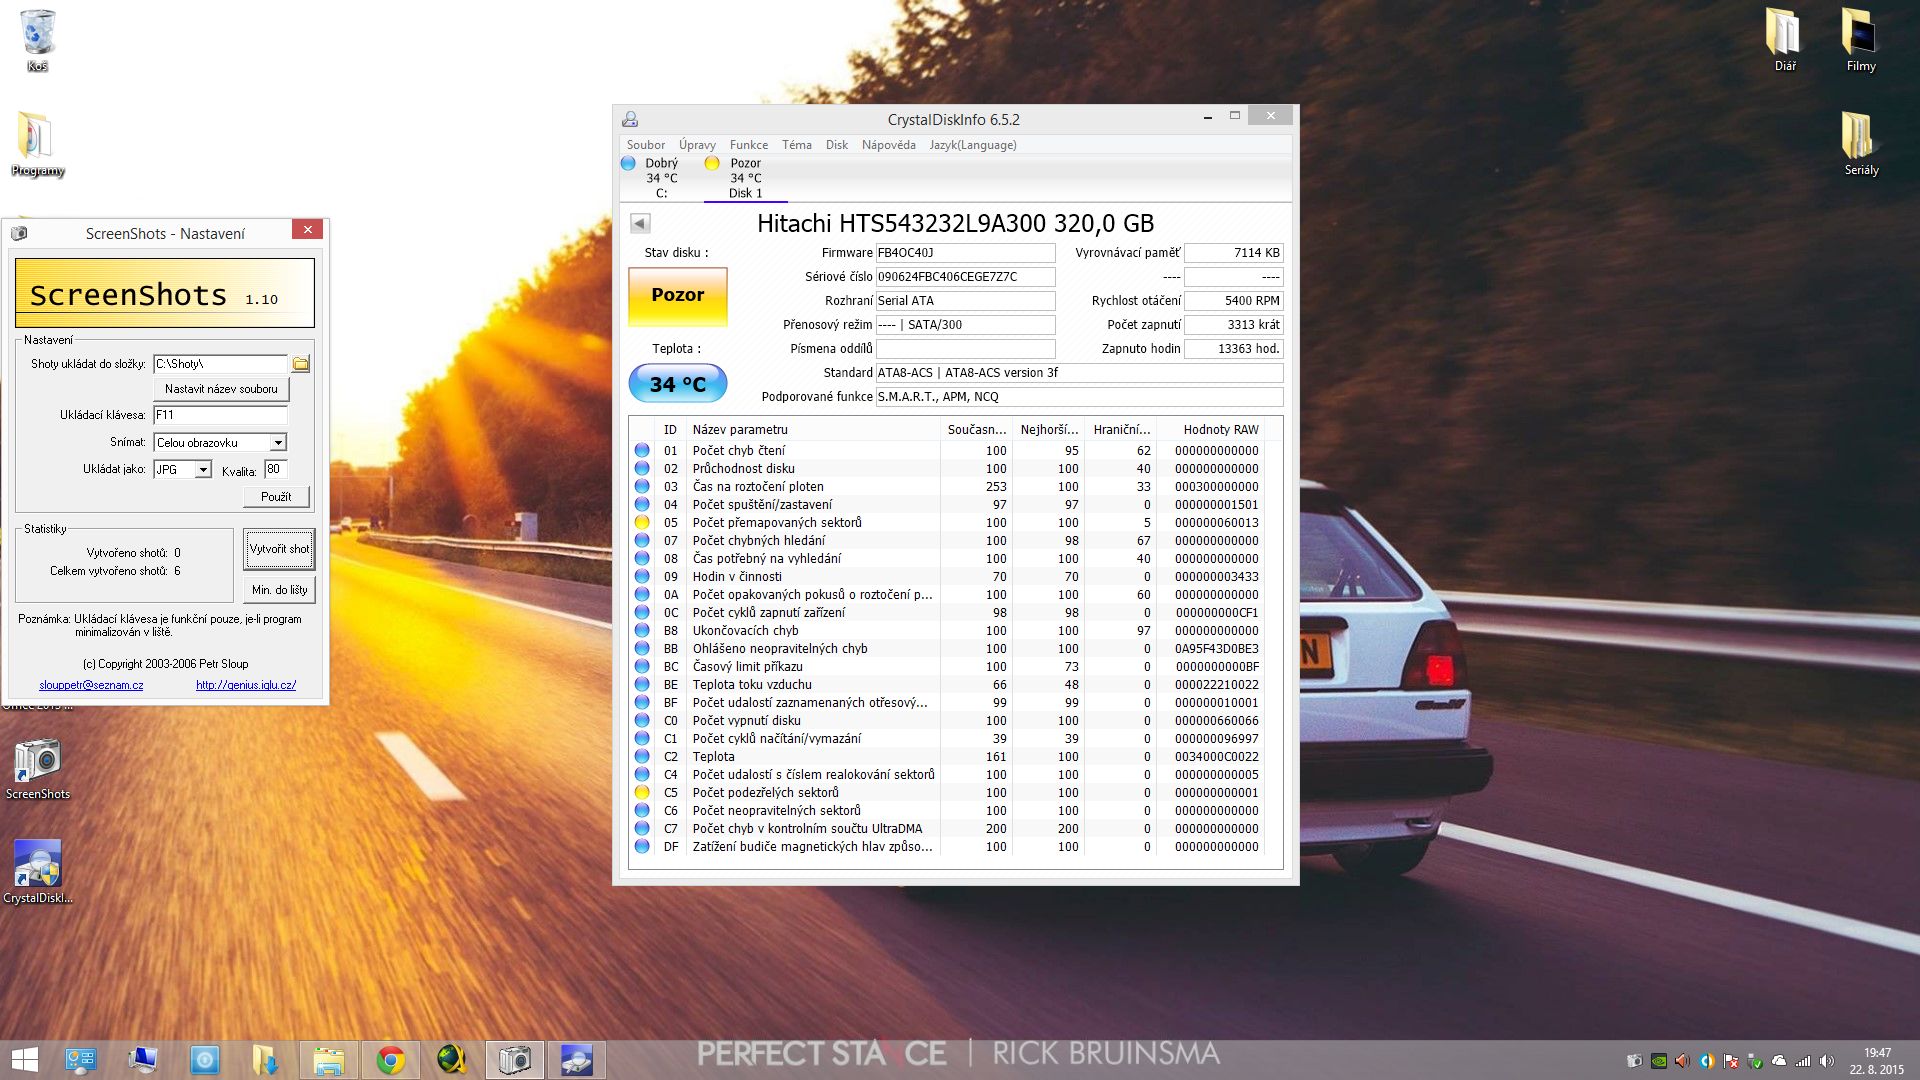Image resolution: width=1920 pixels, height=1080 pixels.
Task: Open the Diář folder on the desktop
Action: tap(1785, 40)
